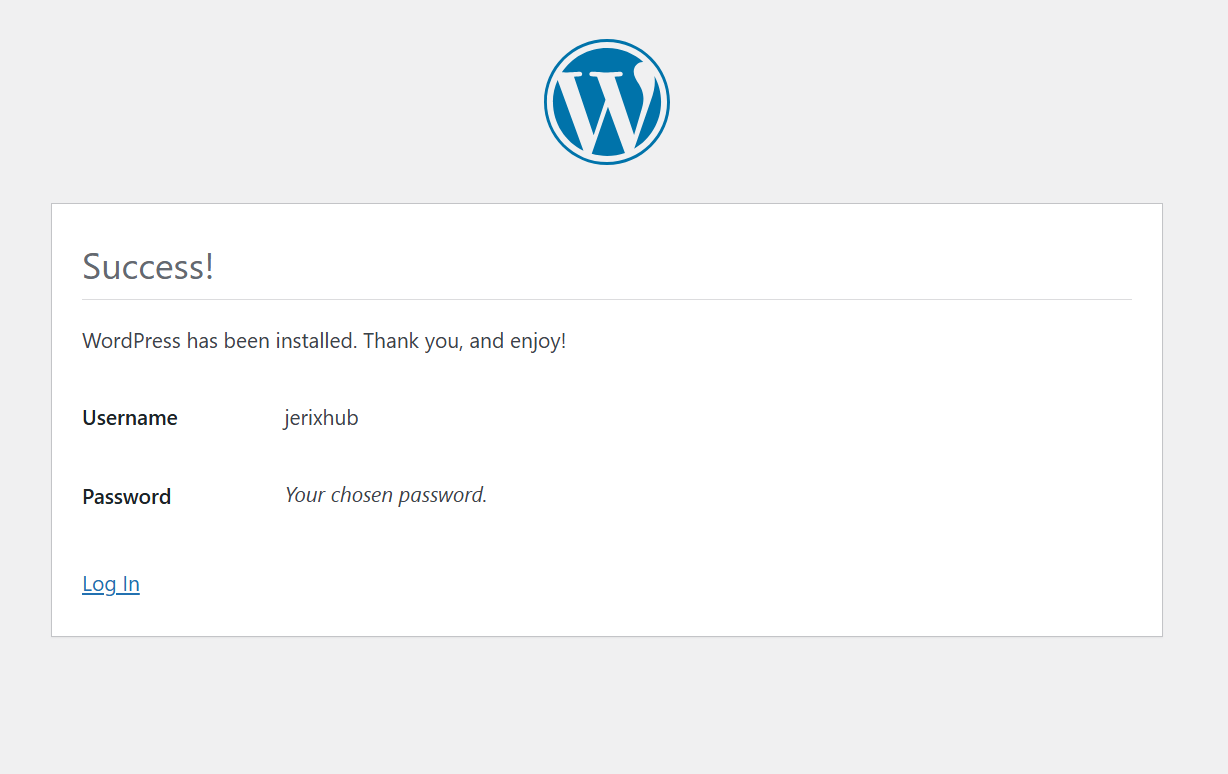
Task: Click the underlined Log In link
Action: coord(110,583)
